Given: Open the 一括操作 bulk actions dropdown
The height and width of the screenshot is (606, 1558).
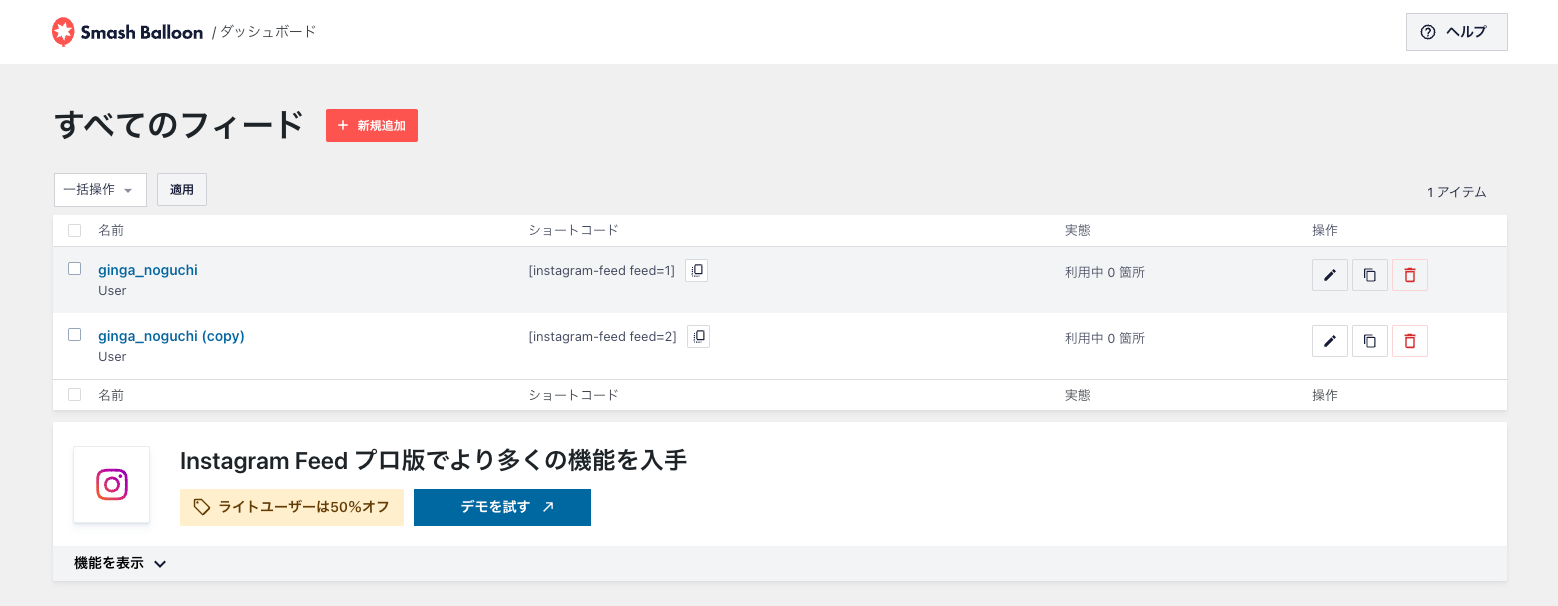Looking at the screenshot, I should [100, 190].
